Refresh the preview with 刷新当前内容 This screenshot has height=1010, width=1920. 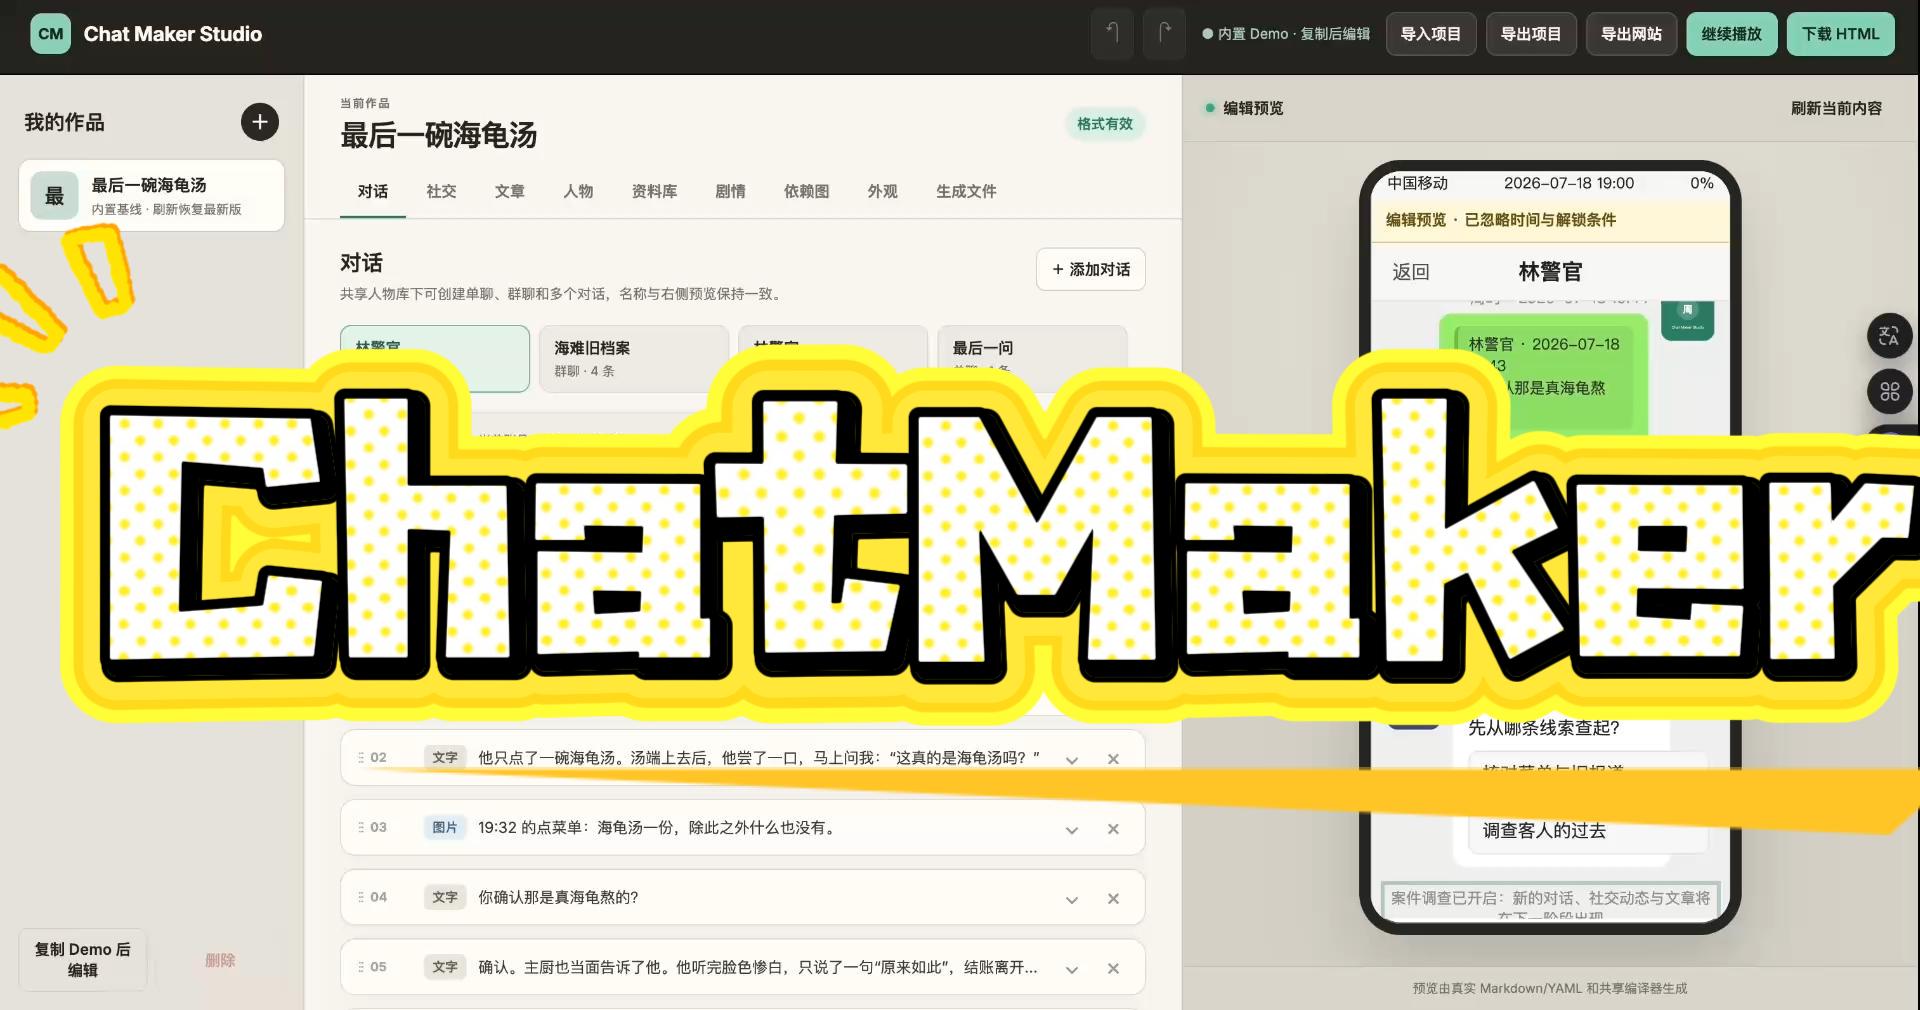tap(1836, 108)
